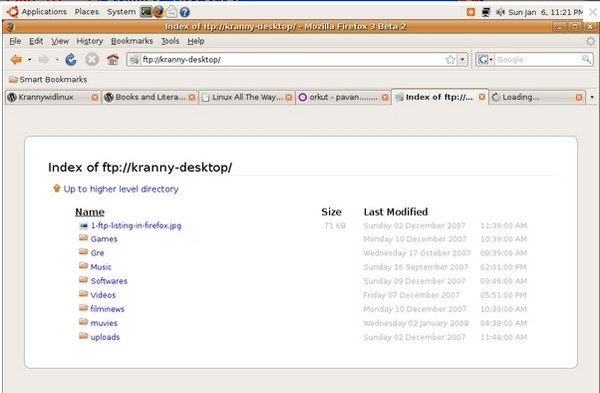Open the Home page icon

(x=113, y=60)
